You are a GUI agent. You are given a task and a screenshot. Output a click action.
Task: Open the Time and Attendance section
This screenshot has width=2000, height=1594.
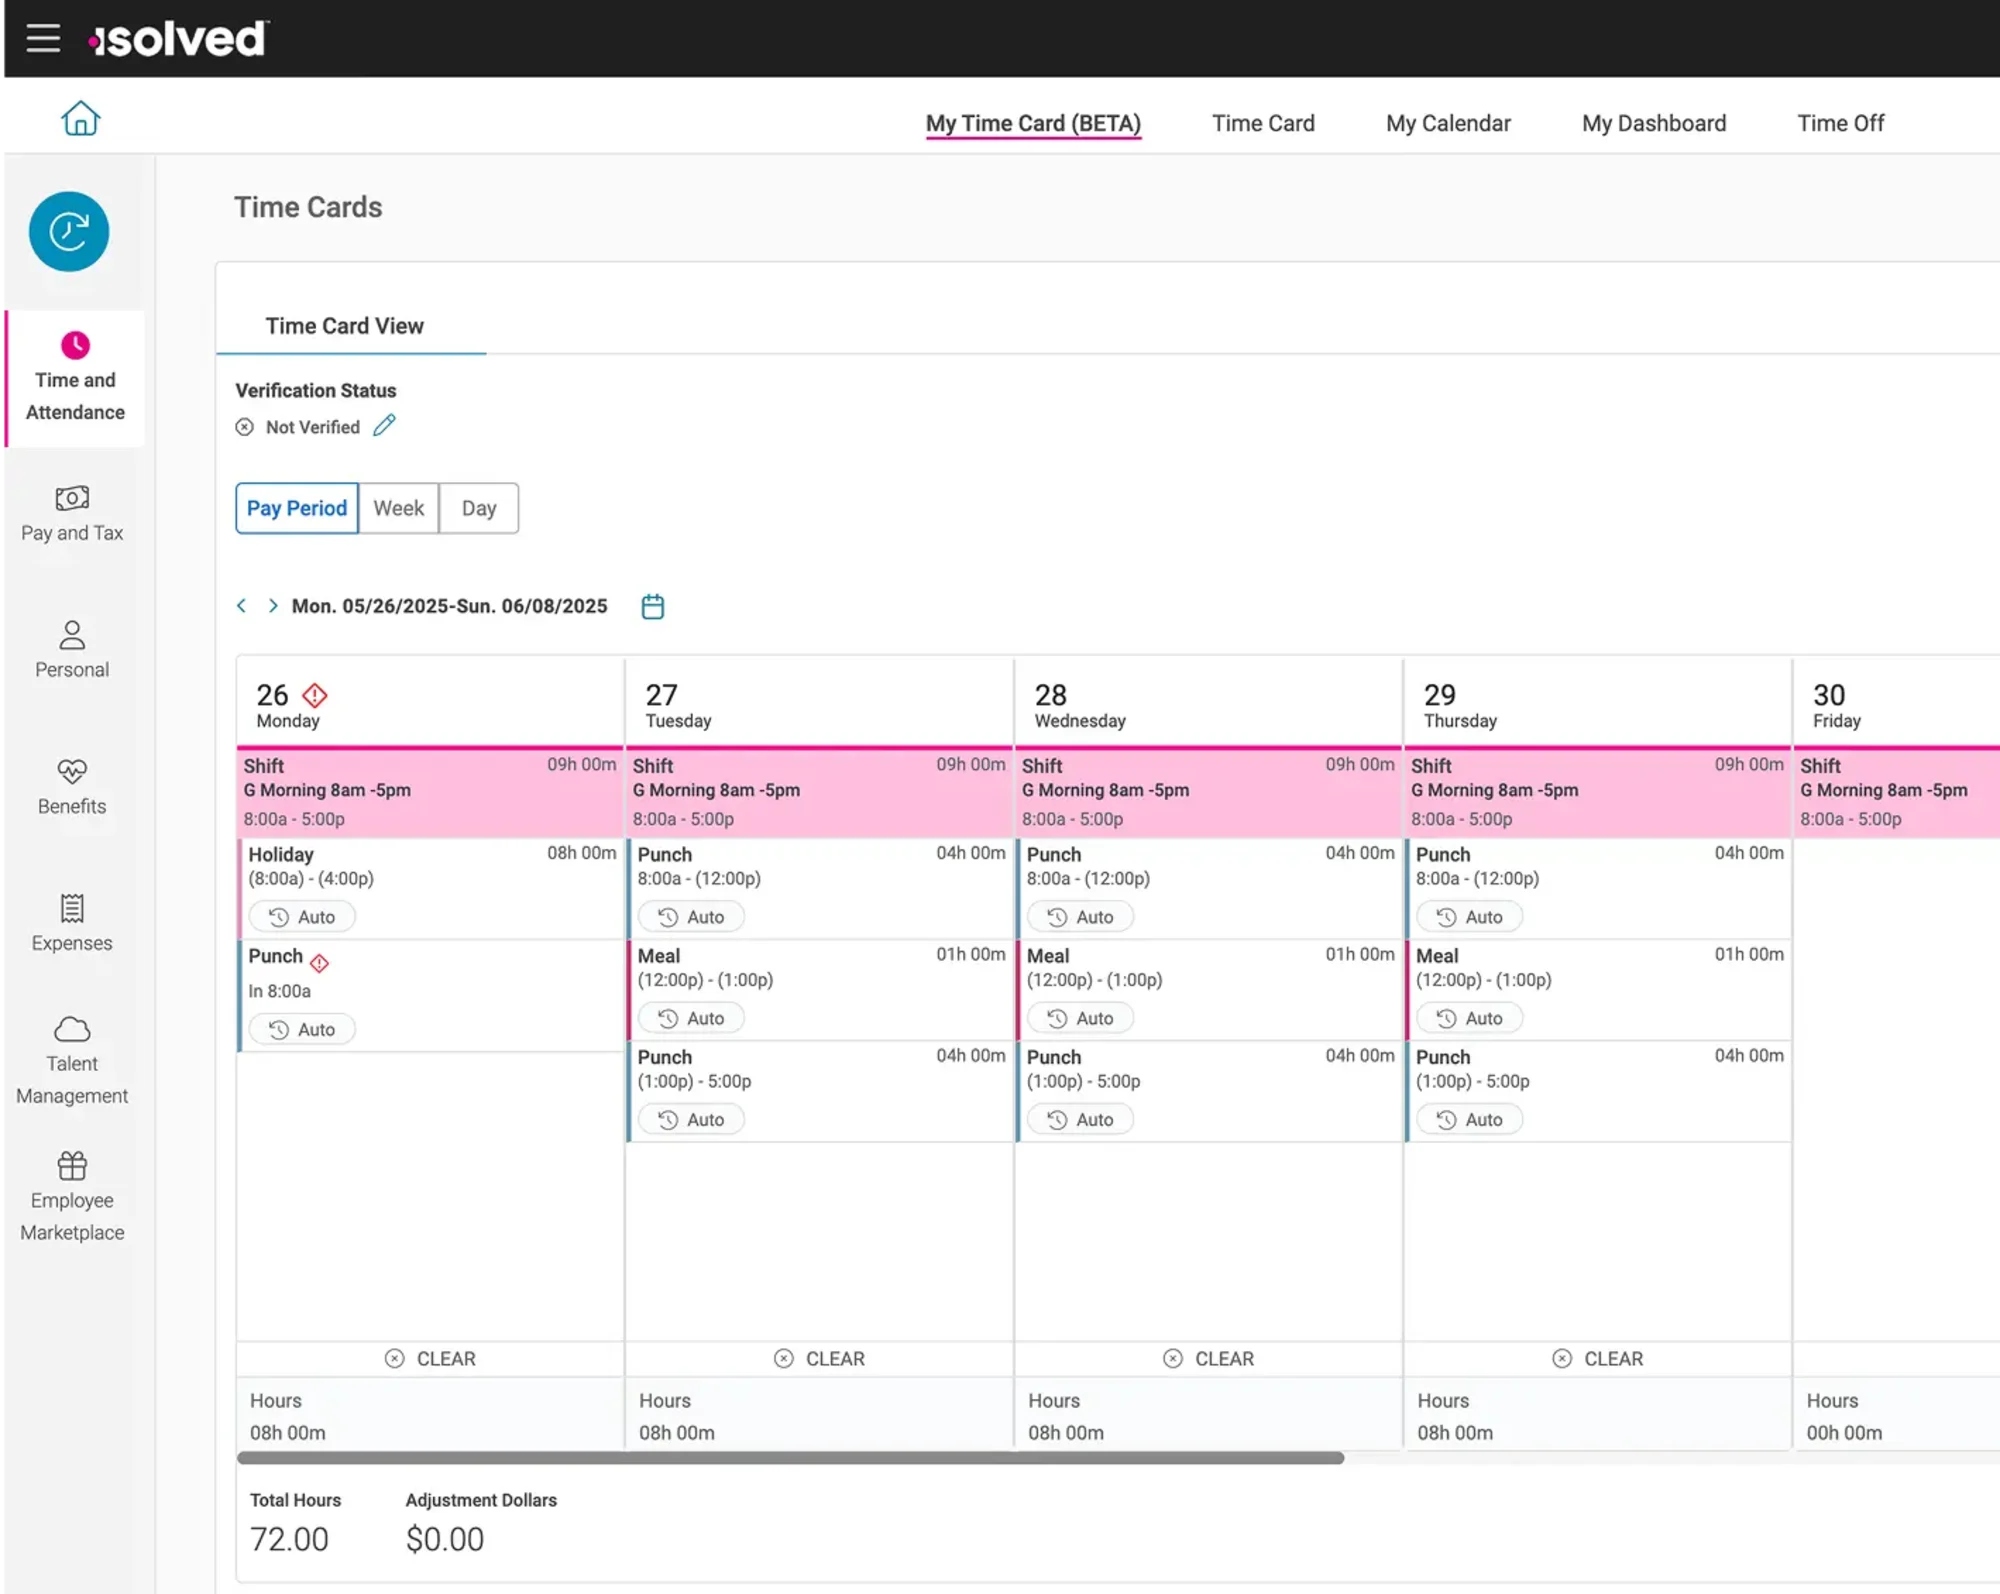pos(73,380)
